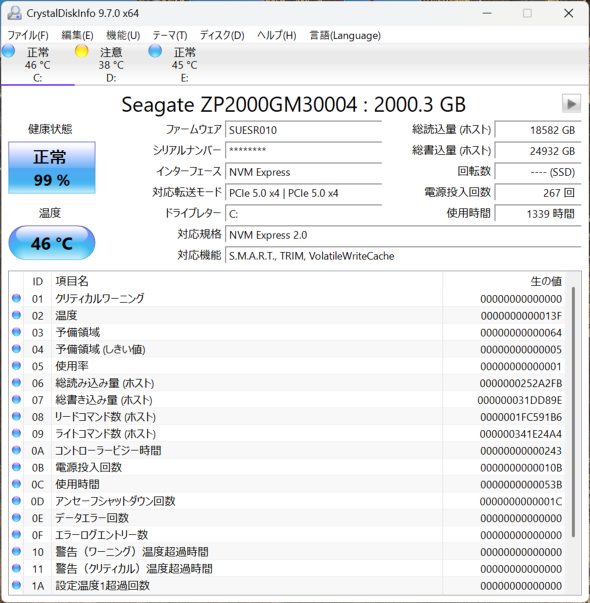Select the 使用率 row name
590x603 pixels.
[x=72, y=366]
